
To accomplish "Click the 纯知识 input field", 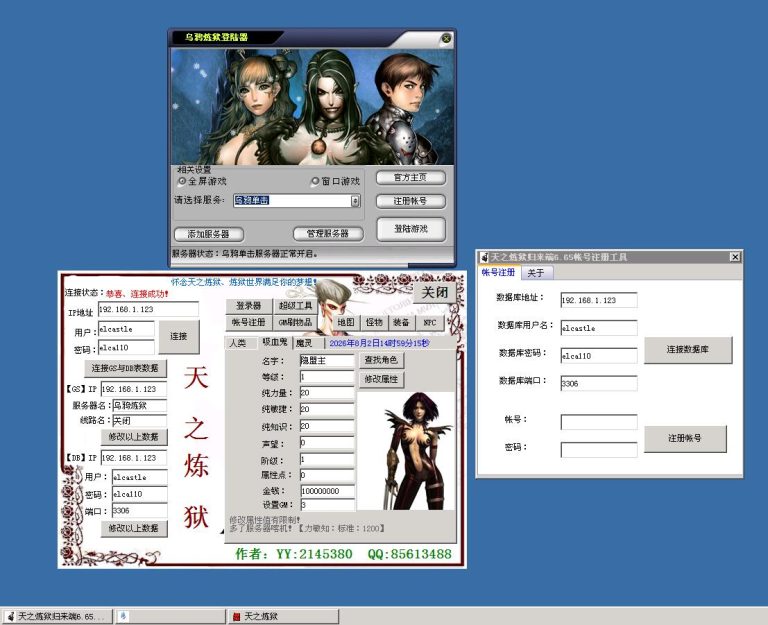I will pyautogui.click(x=327, y=426).
